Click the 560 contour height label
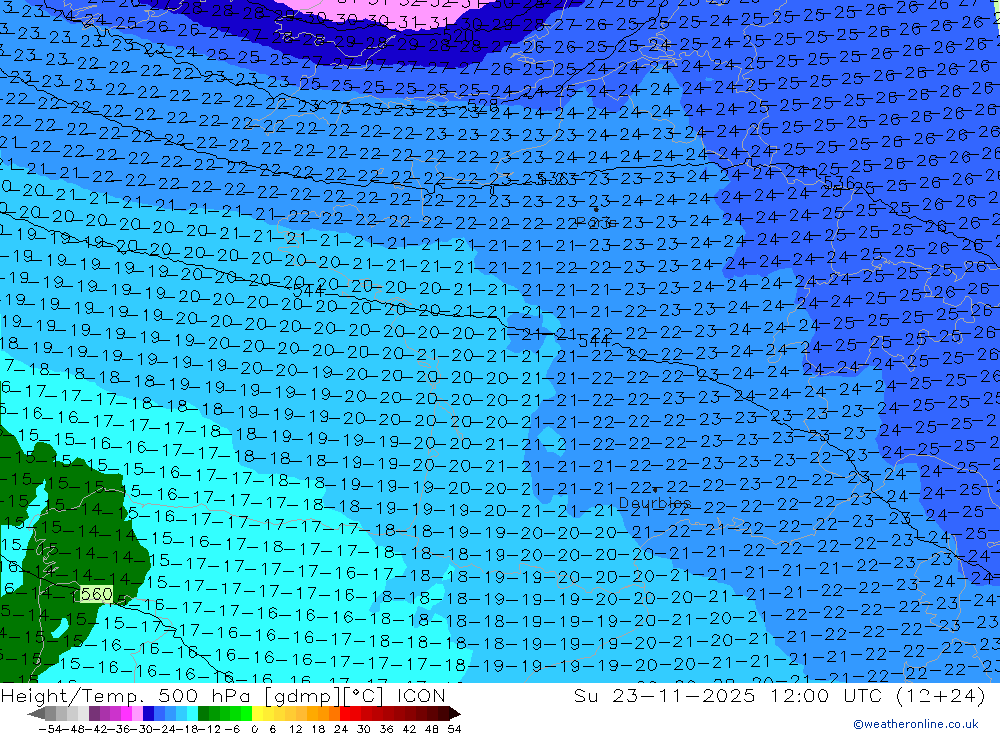 (96, 595)
